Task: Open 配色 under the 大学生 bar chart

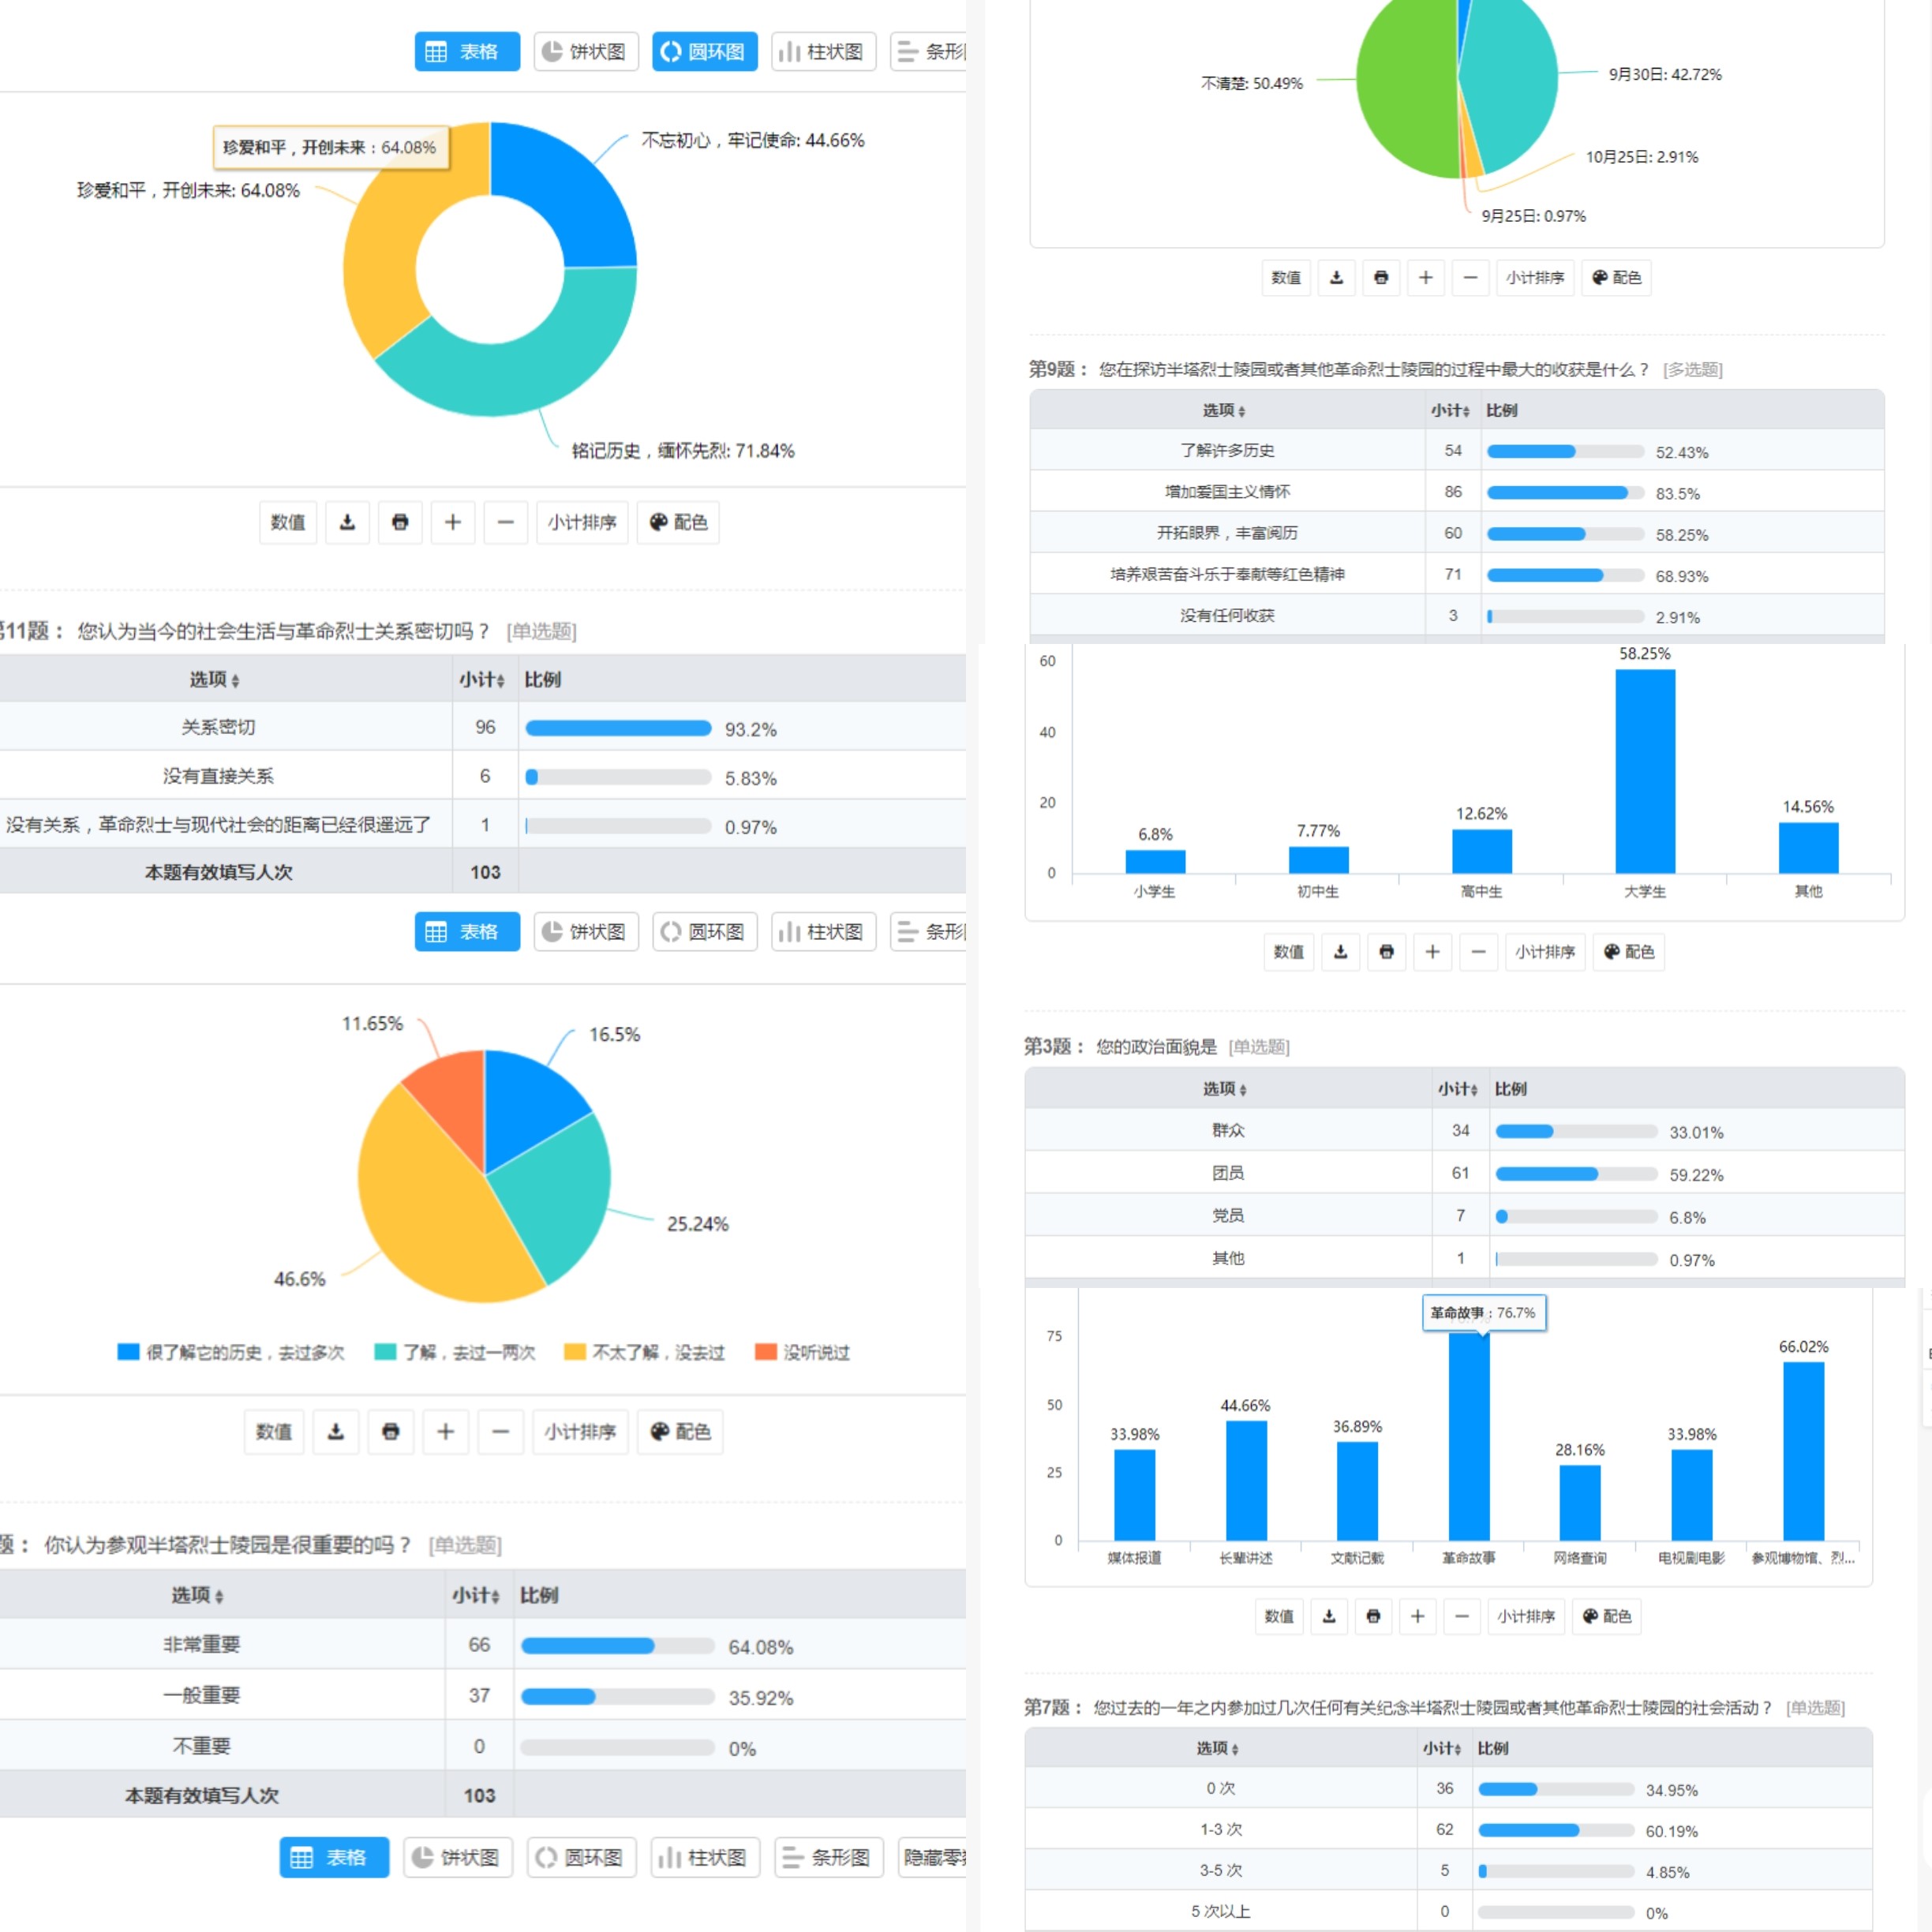Action: (x=1629, y=952)
